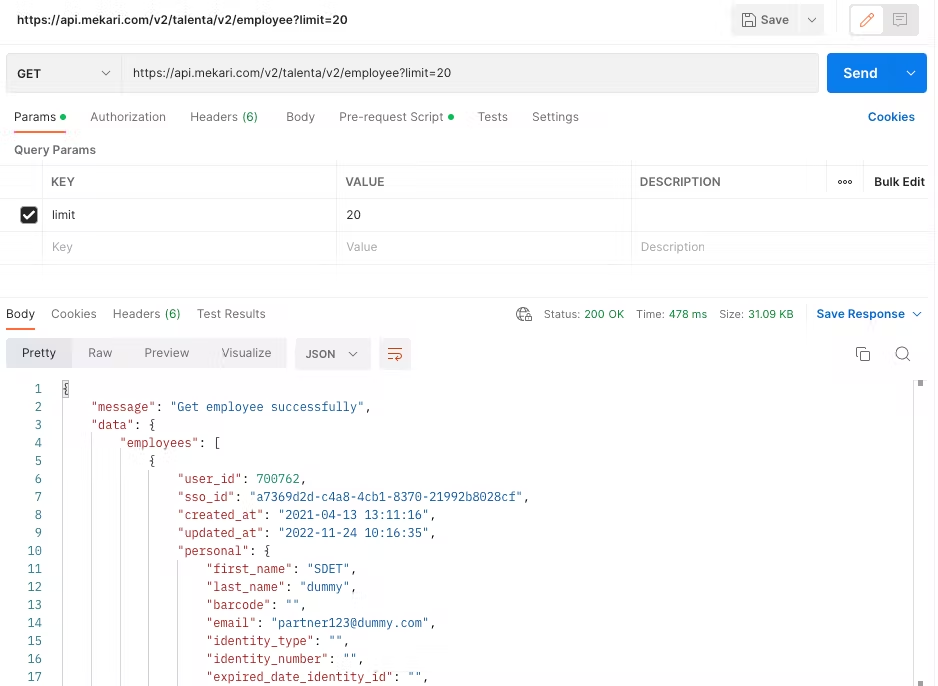Image resolution: width=938 pixels, height=686 pixels.
Task: Open the request Headers (6) tab
Action: (x=224, y=117)
